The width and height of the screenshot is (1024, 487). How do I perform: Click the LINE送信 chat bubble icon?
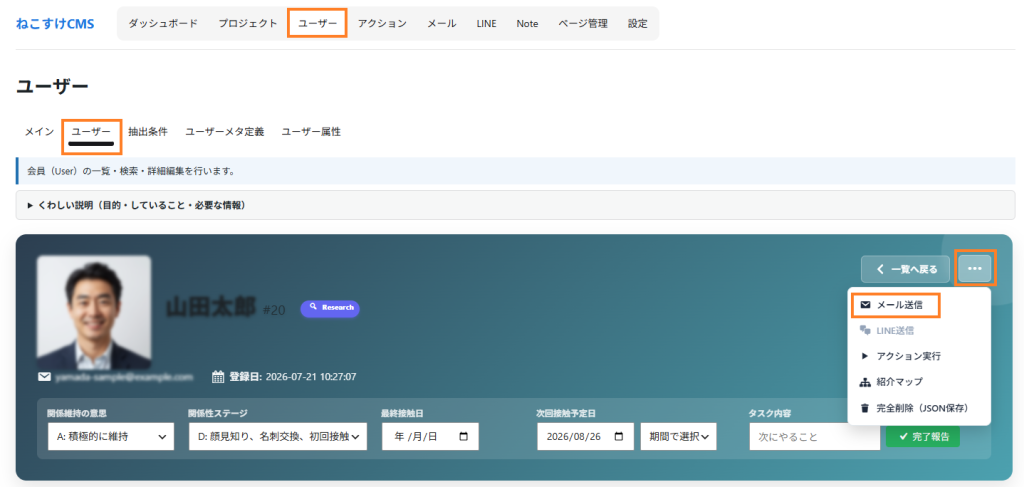[x=865, y=330]
